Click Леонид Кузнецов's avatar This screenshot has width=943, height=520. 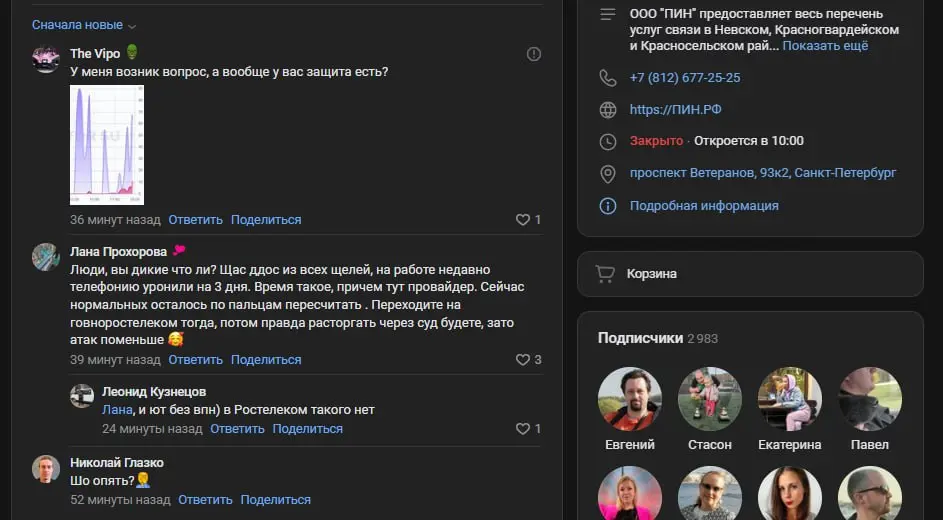pos(82,396)
